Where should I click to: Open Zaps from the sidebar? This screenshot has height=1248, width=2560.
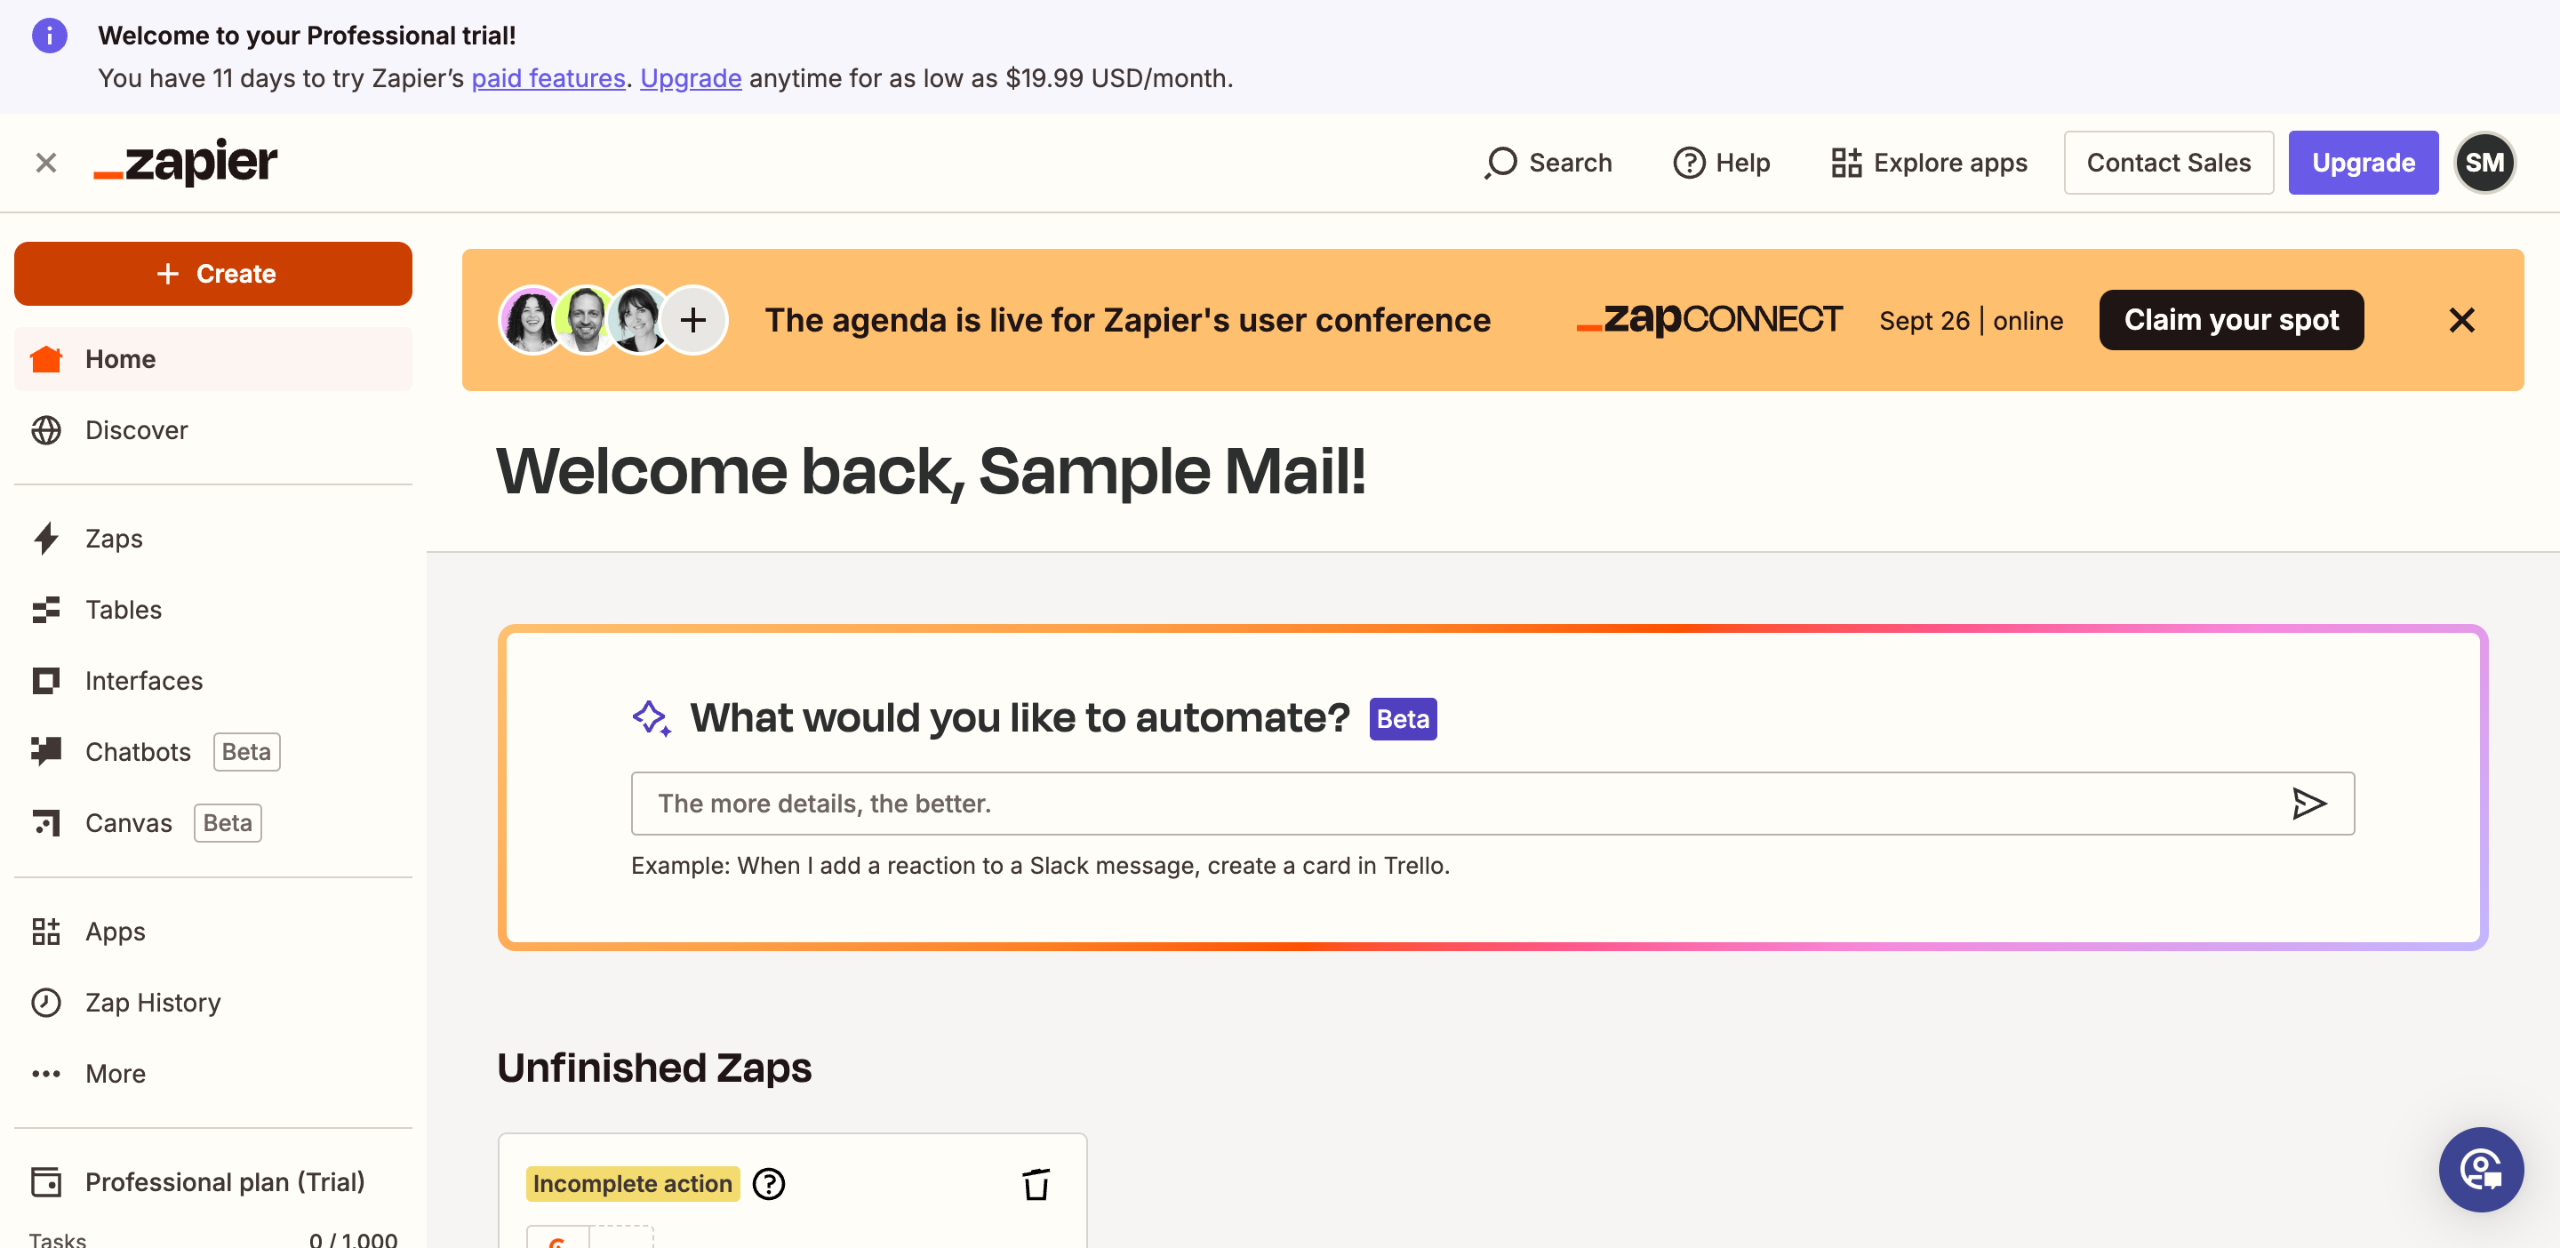coord(113,538)
